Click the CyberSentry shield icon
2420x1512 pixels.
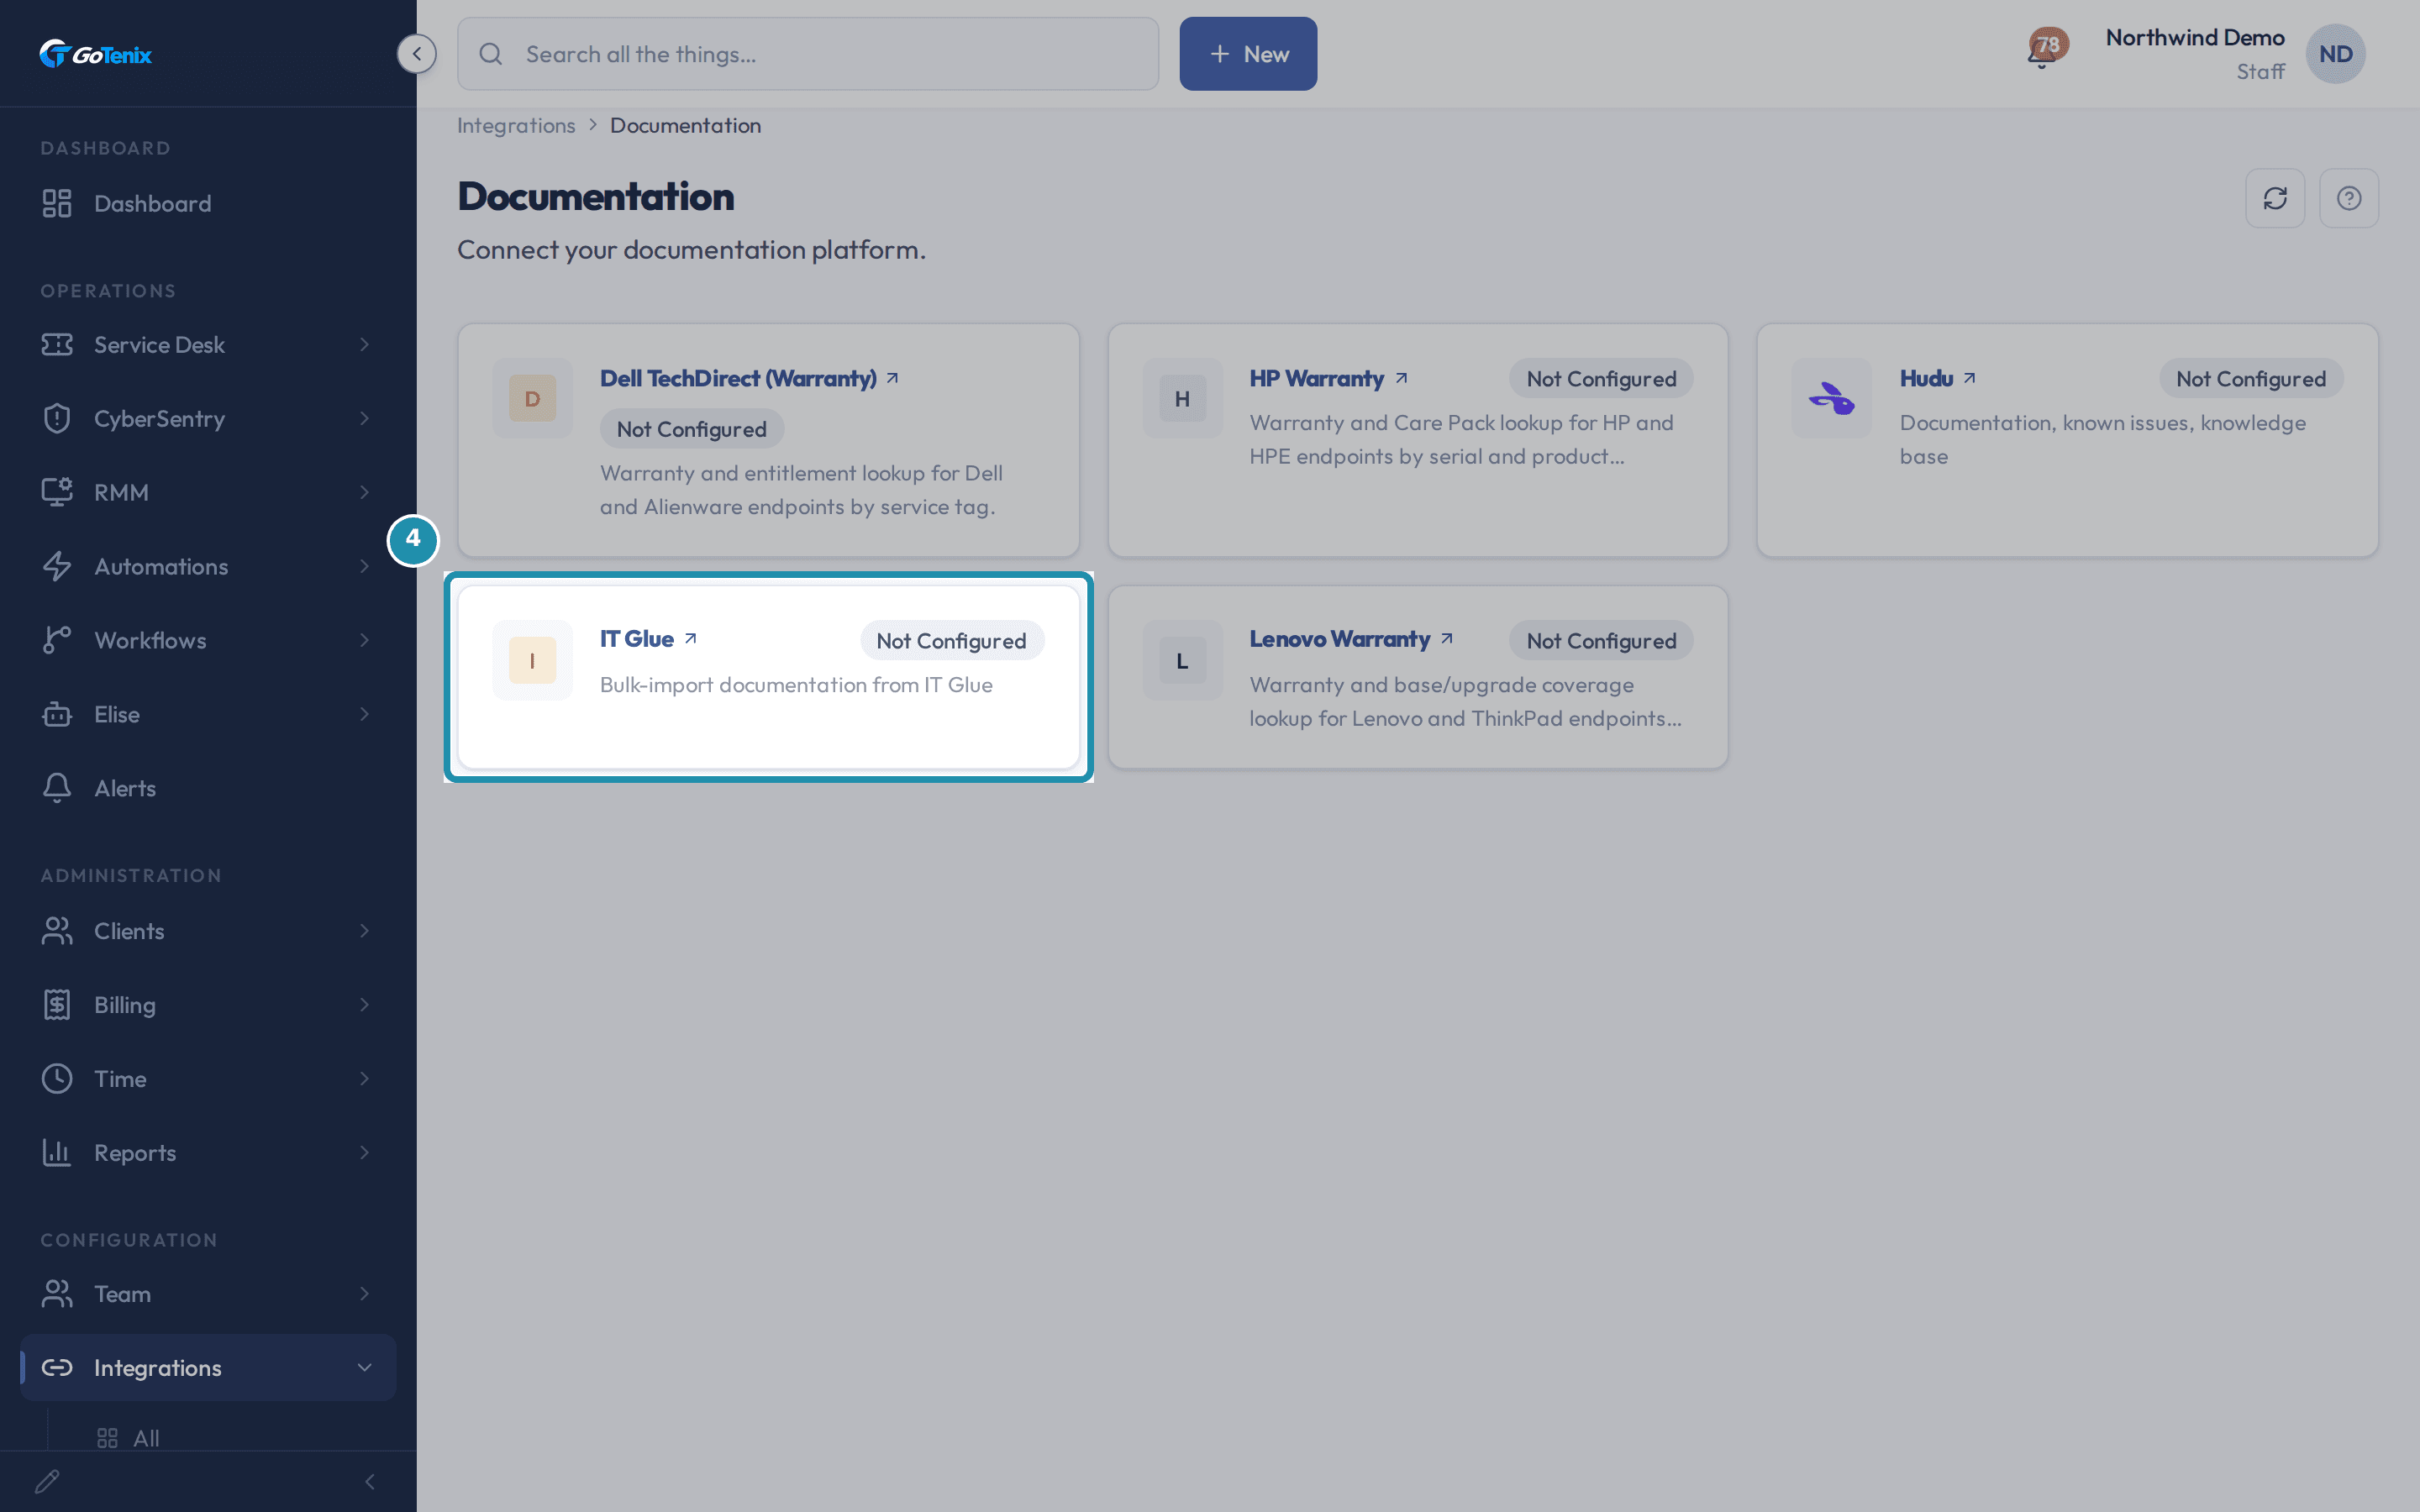point(57,418)
